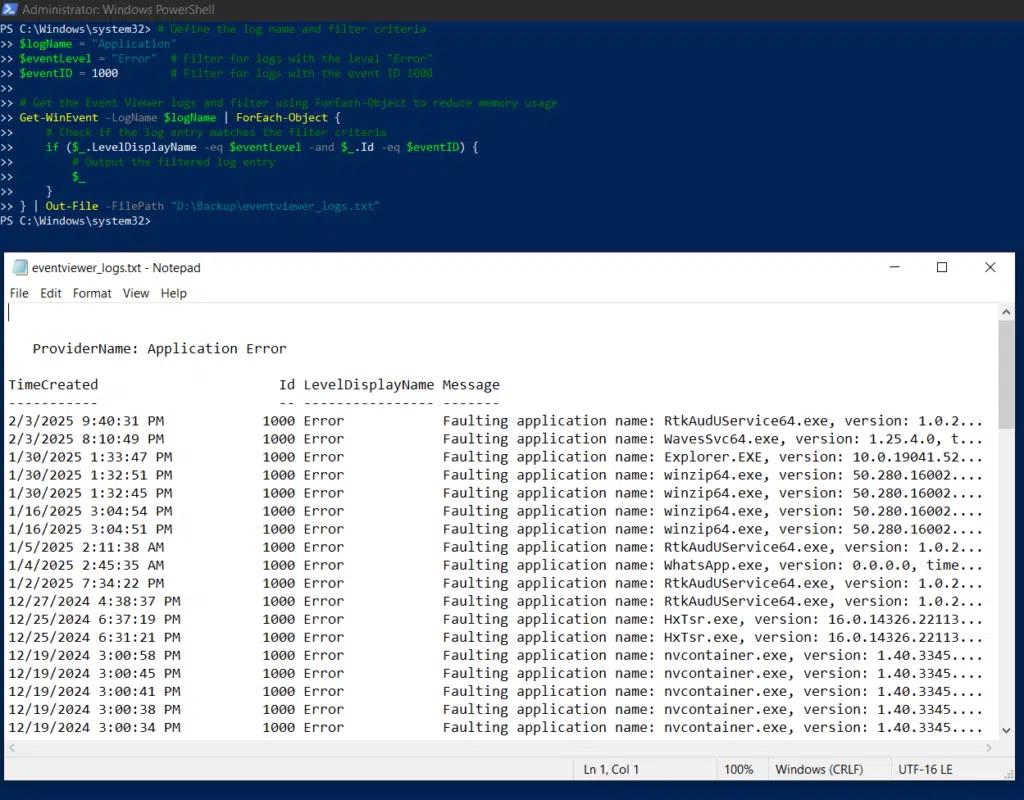Open the Edit menu in Notepad
Screen dimensions: 1024x800
51,293
